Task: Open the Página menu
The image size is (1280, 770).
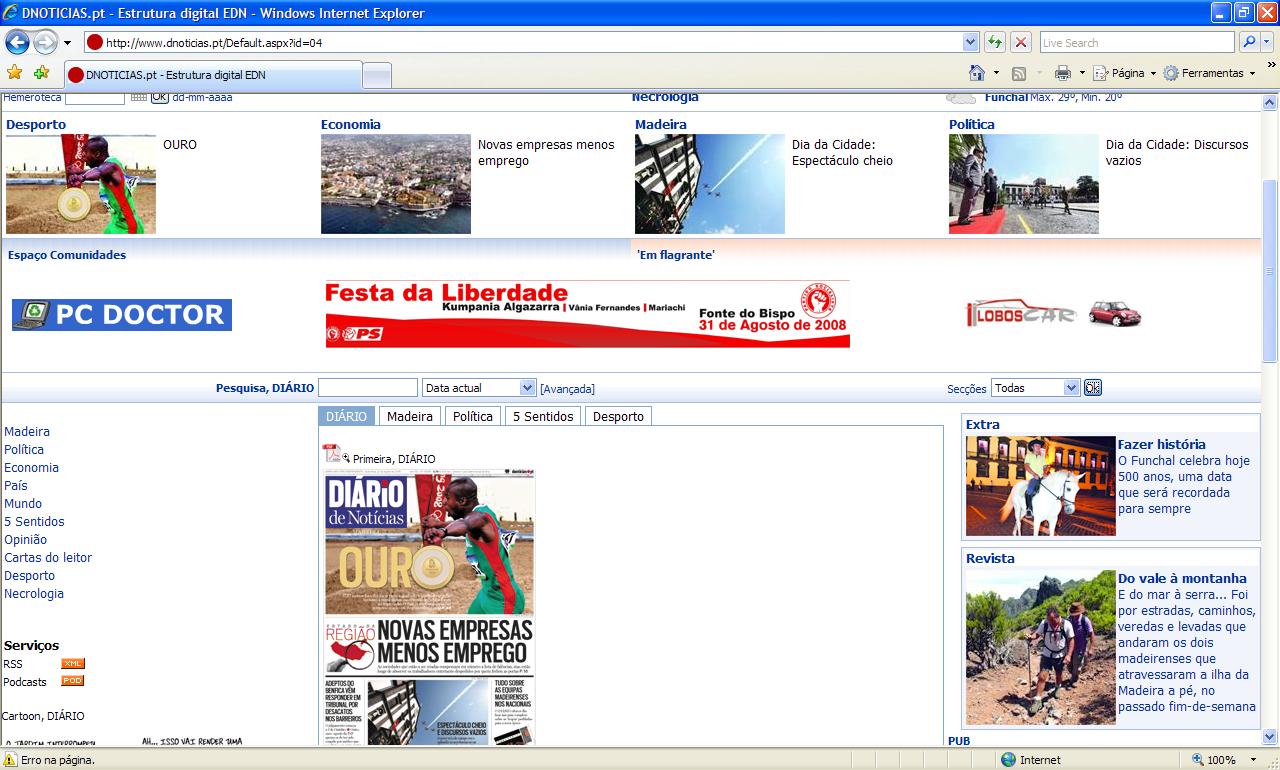Action: [x=1125, y=73]
